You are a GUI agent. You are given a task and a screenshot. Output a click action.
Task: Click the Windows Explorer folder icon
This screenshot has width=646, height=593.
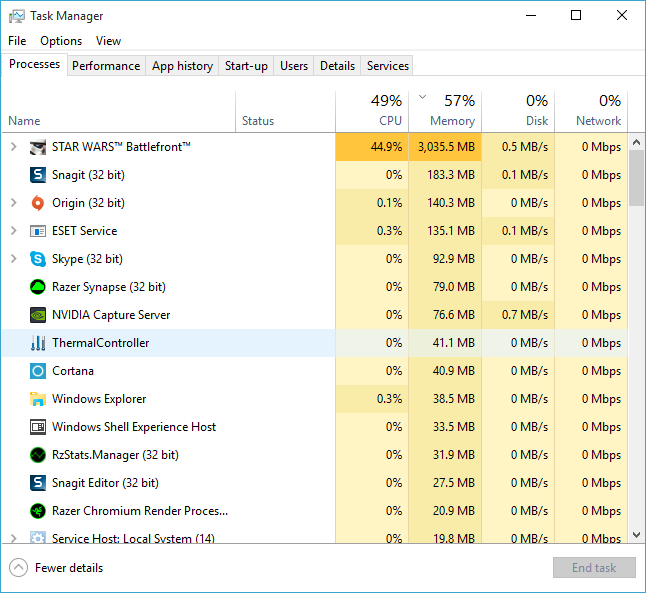pos(38,399)
